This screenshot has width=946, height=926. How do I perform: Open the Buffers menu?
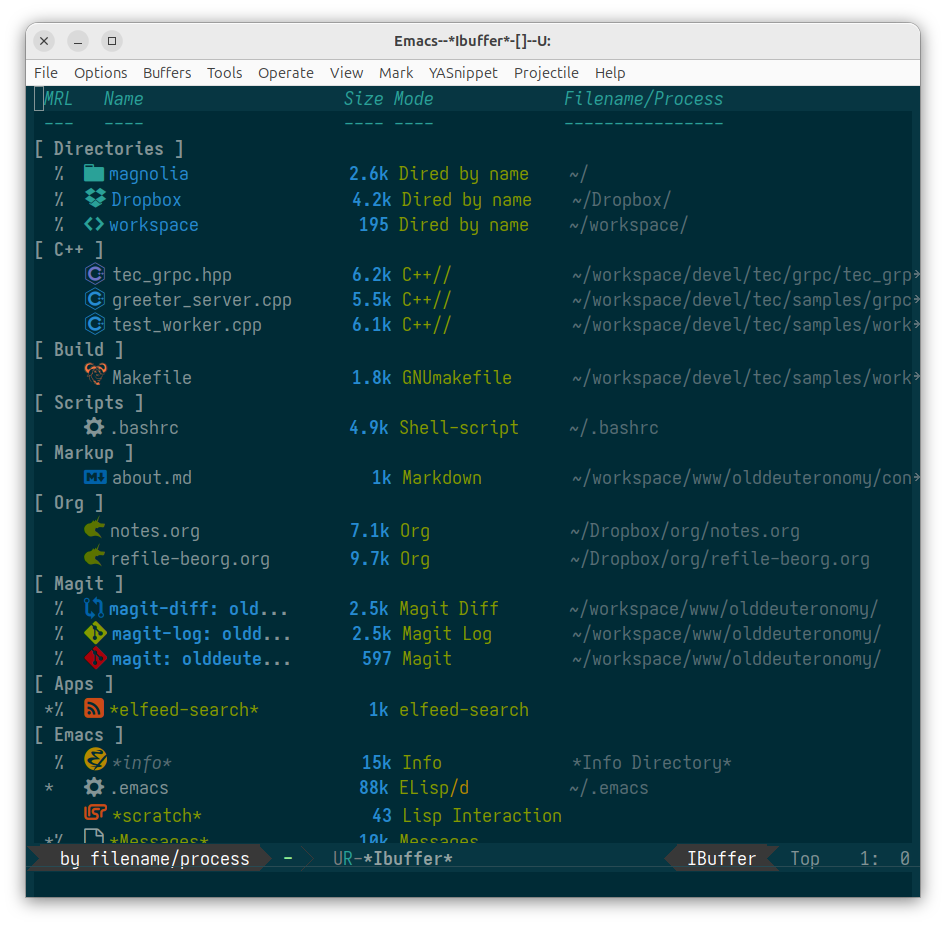(x=167, y=73)
